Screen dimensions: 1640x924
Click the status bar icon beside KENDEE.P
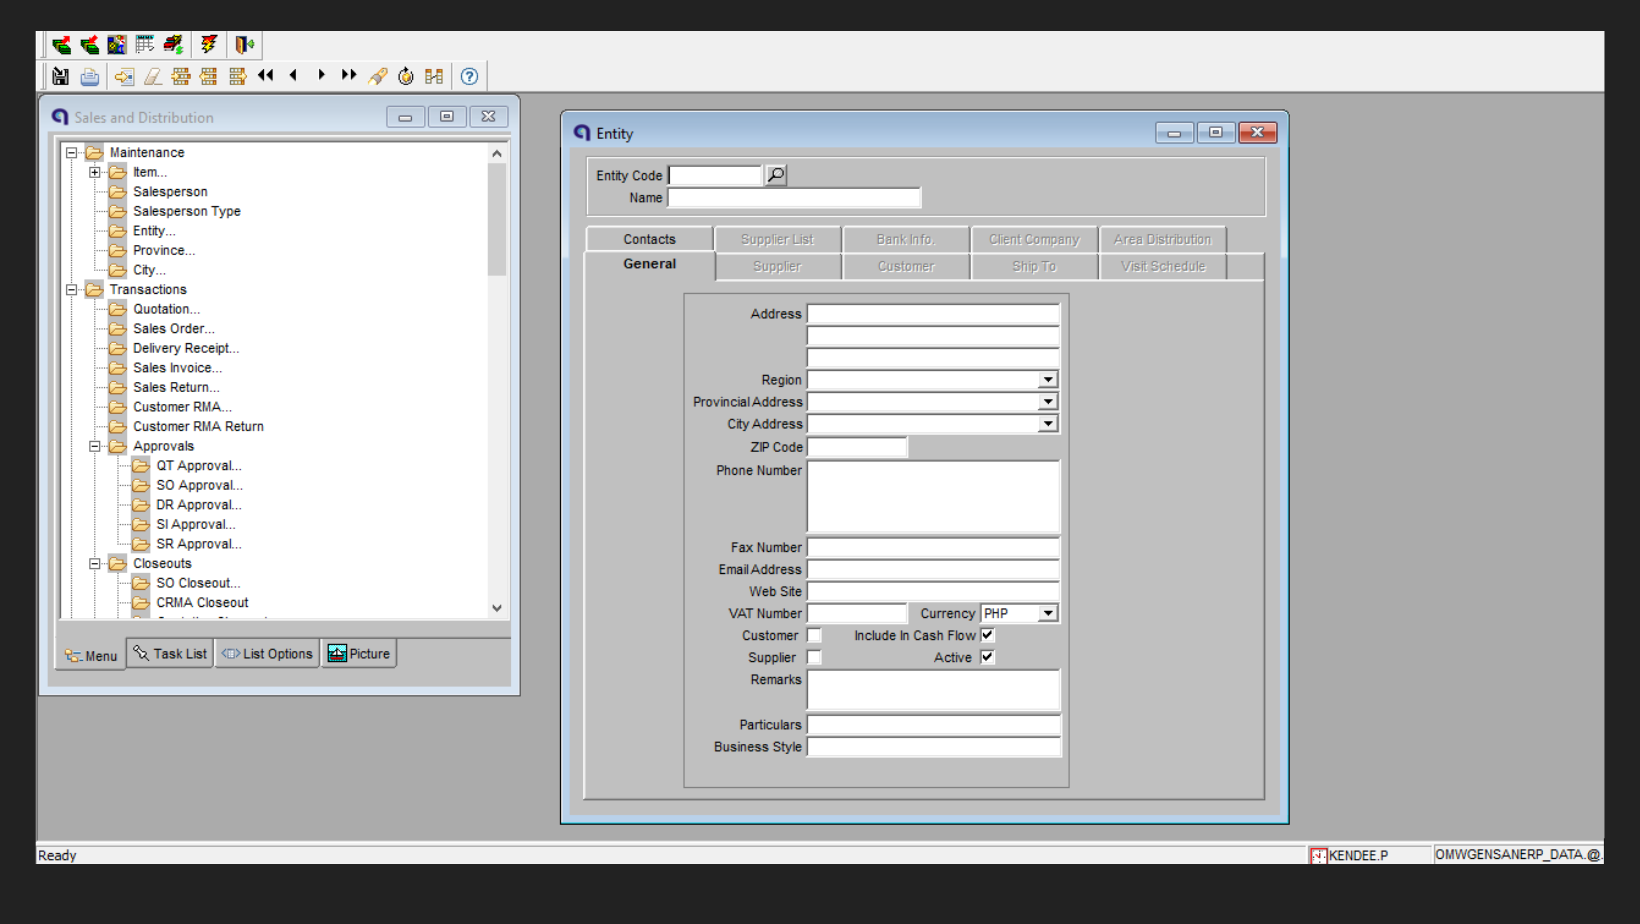(1318, 856)
